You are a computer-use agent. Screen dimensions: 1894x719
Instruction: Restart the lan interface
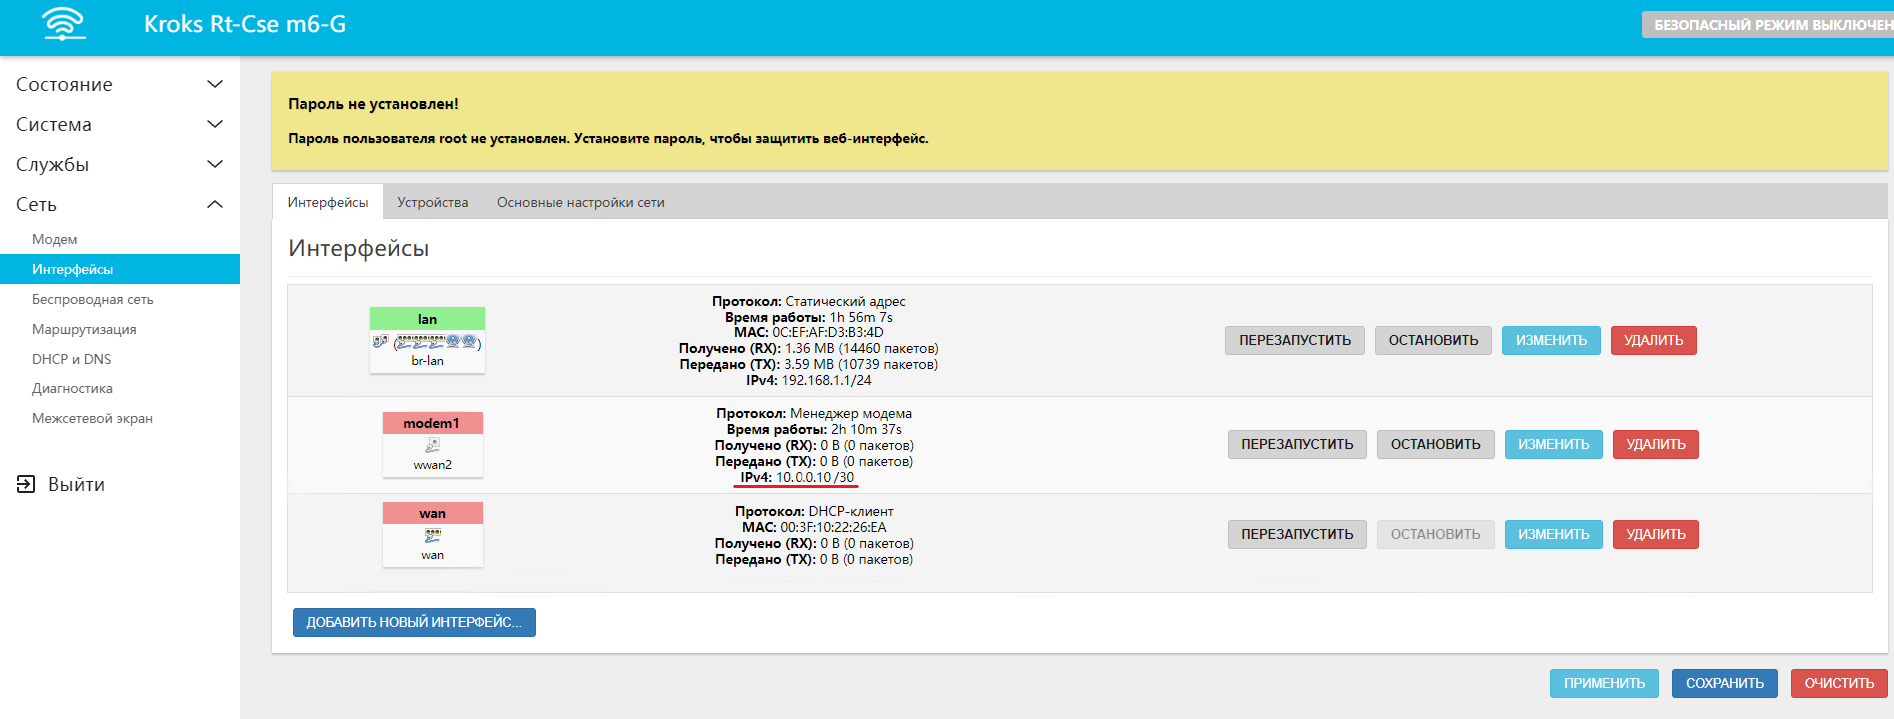[1294, 341]
